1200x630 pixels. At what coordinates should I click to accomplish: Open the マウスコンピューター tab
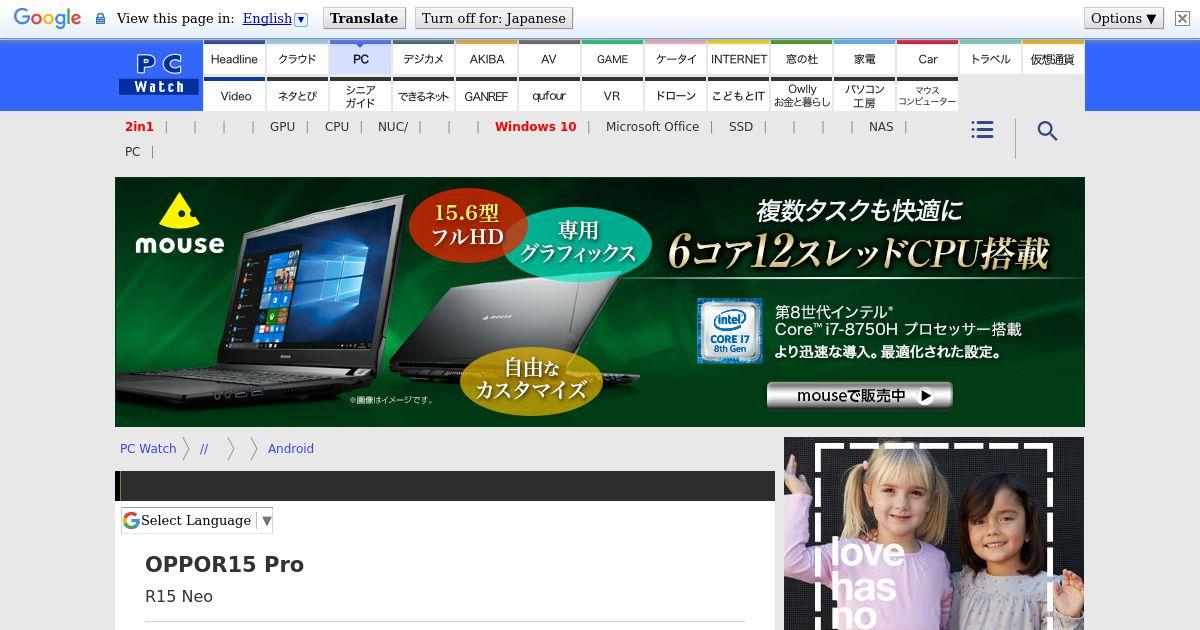[x=927, y=95]
